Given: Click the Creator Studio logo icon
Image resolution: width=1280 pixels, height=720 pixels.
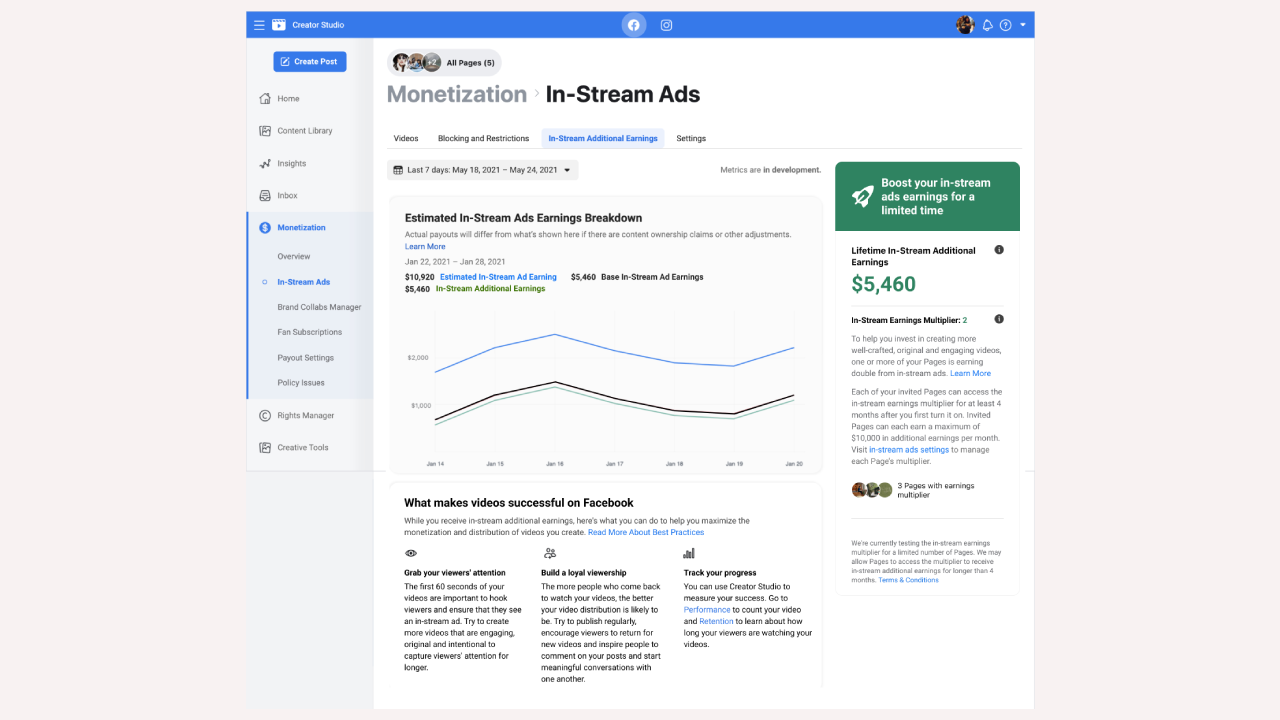Looking at the screenshot, I should 279,25.
